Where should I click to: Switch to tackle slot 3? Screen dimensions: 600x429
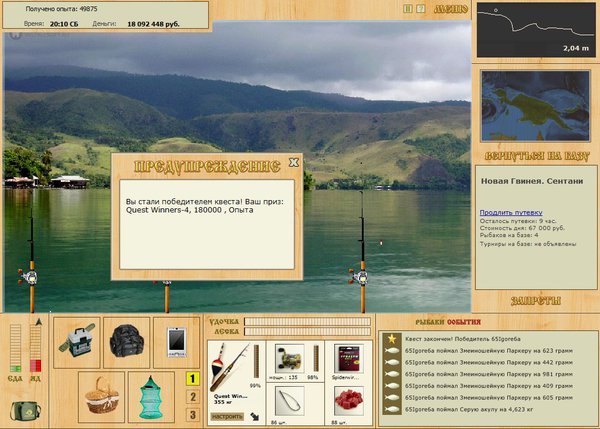pyautogui.click(x=193, y=414)
